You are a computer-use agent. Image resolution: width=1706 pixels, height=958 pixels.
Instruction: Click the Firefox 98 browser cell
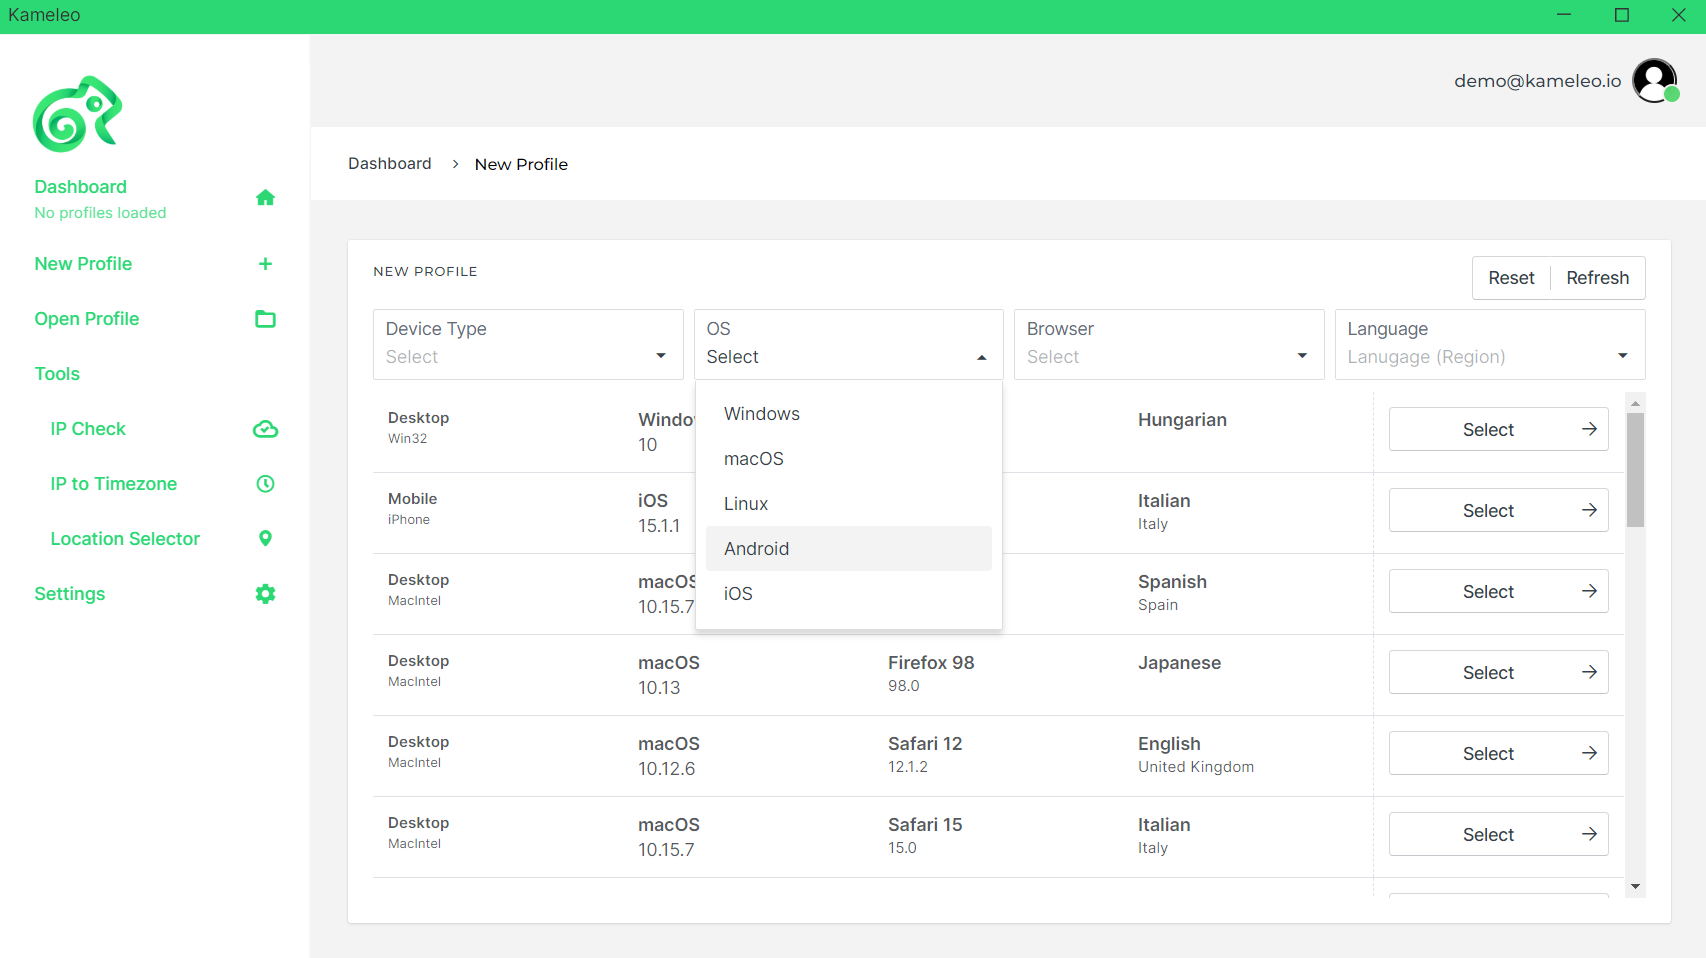[931, 673]
